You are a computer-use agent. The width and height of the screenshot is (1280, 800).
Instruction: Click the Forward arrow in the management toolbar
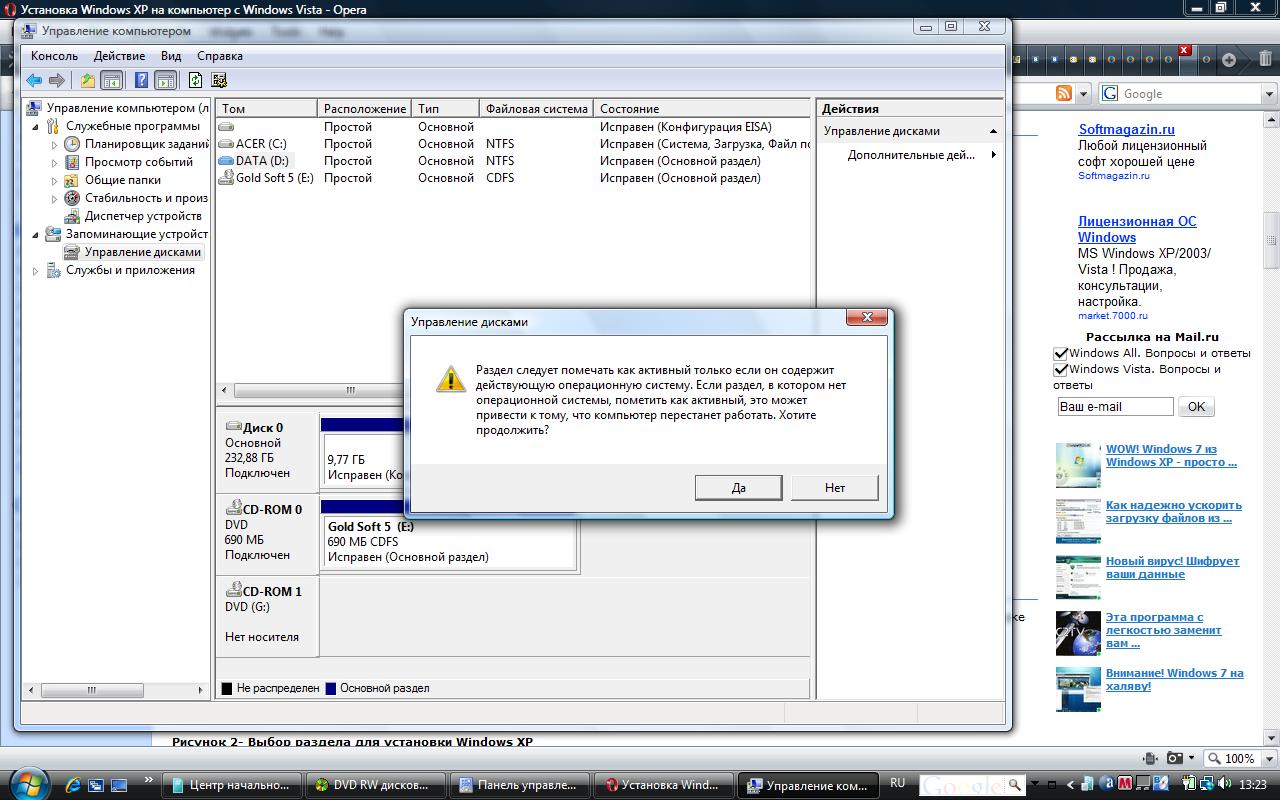[x=57, y=81]
